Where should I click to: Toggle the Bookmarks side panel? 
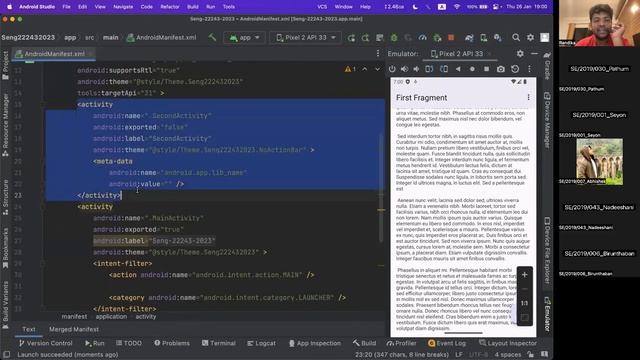click(x=5, y=248)
